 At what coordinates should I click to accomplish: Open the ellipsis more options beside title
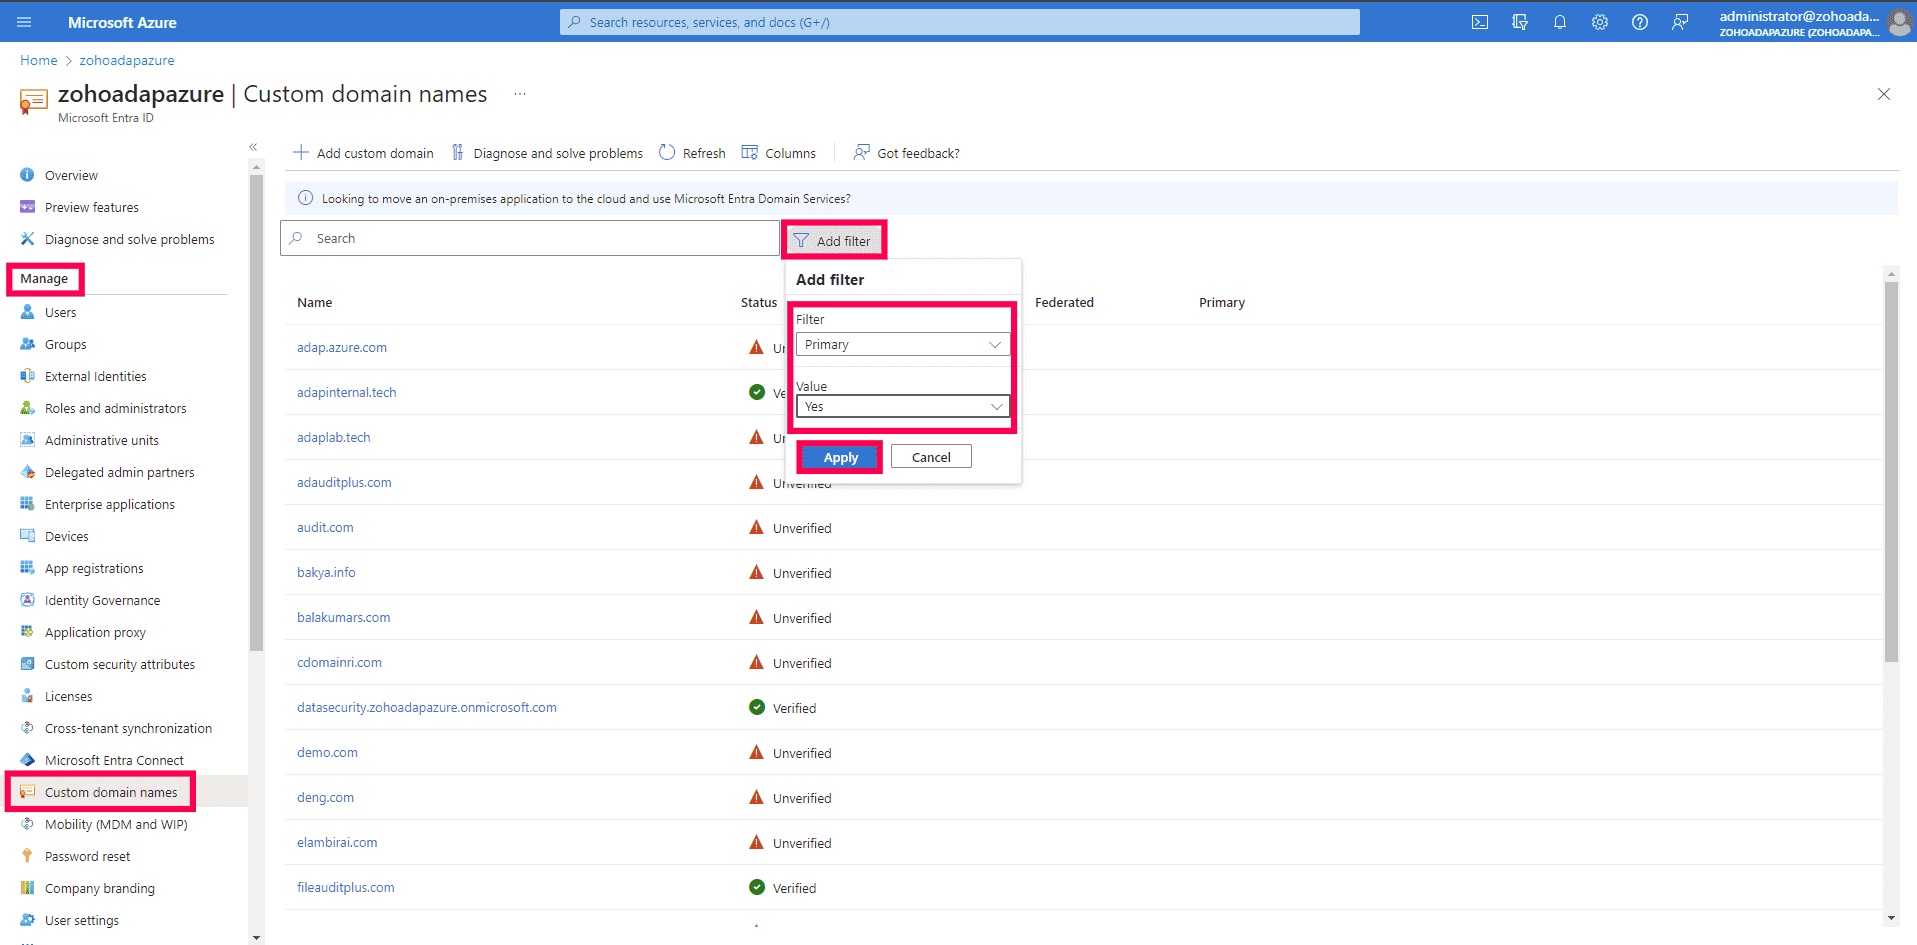point(520,94)
